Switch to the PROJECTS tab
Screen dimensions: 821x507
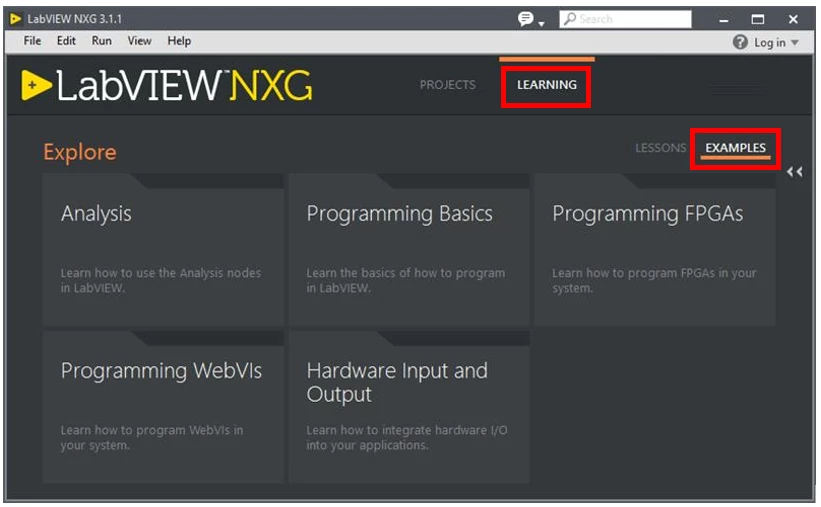click(448, 85)
